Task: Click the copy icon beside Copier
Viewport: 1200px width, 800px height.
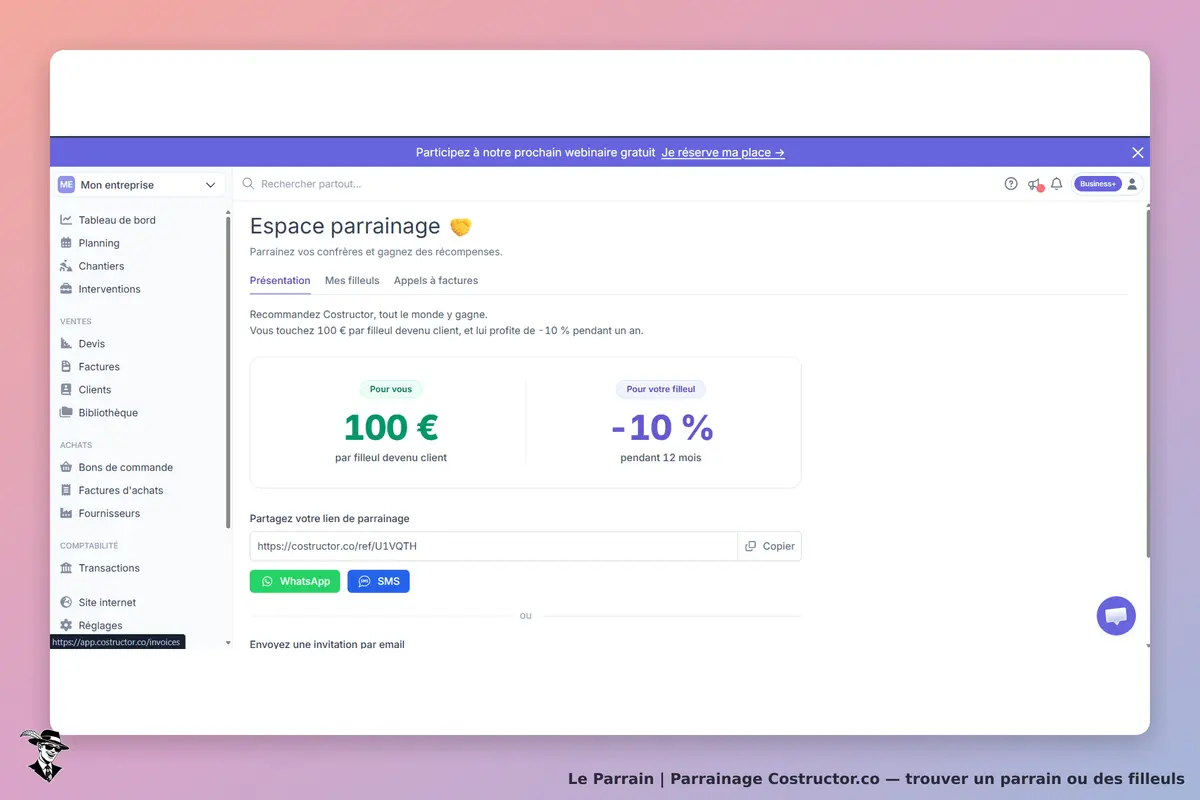Action: 751,546
